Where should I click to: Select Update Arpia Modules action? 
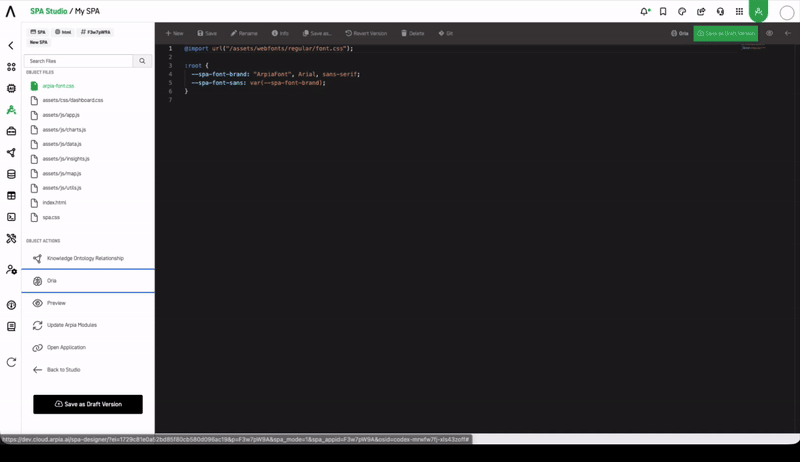[x=88, y=325]
